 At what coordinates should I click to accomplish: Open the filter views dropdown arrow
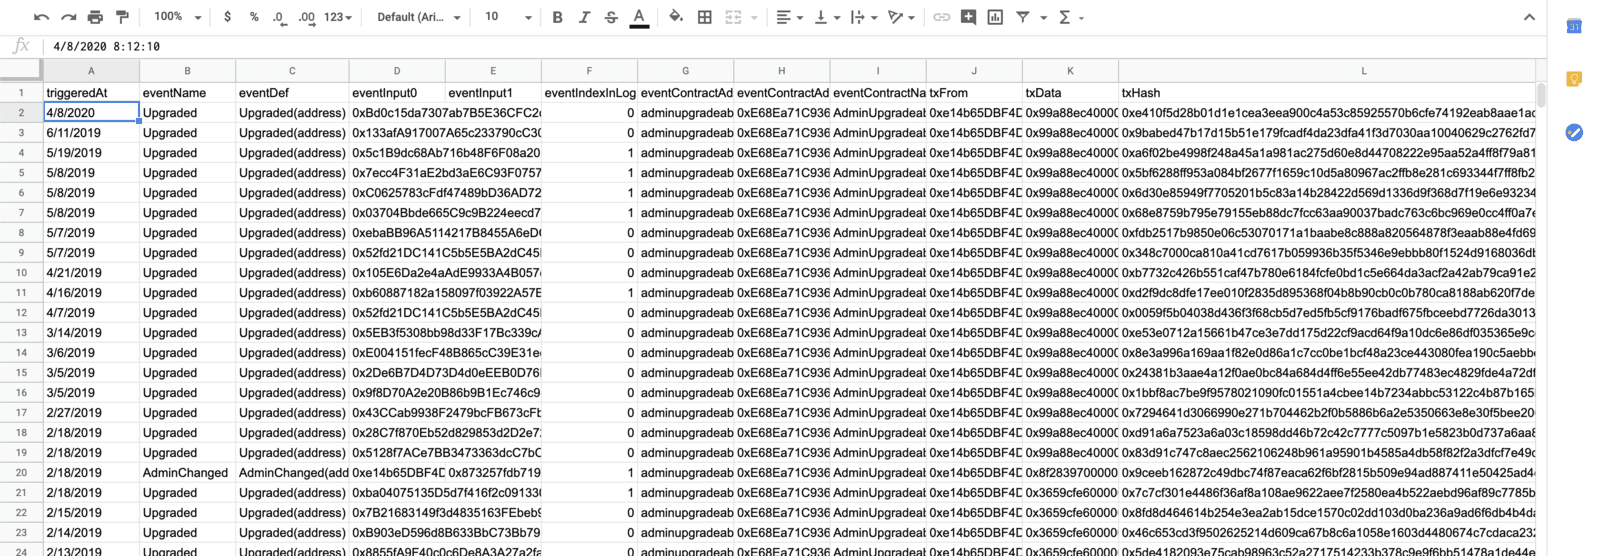1043,17
